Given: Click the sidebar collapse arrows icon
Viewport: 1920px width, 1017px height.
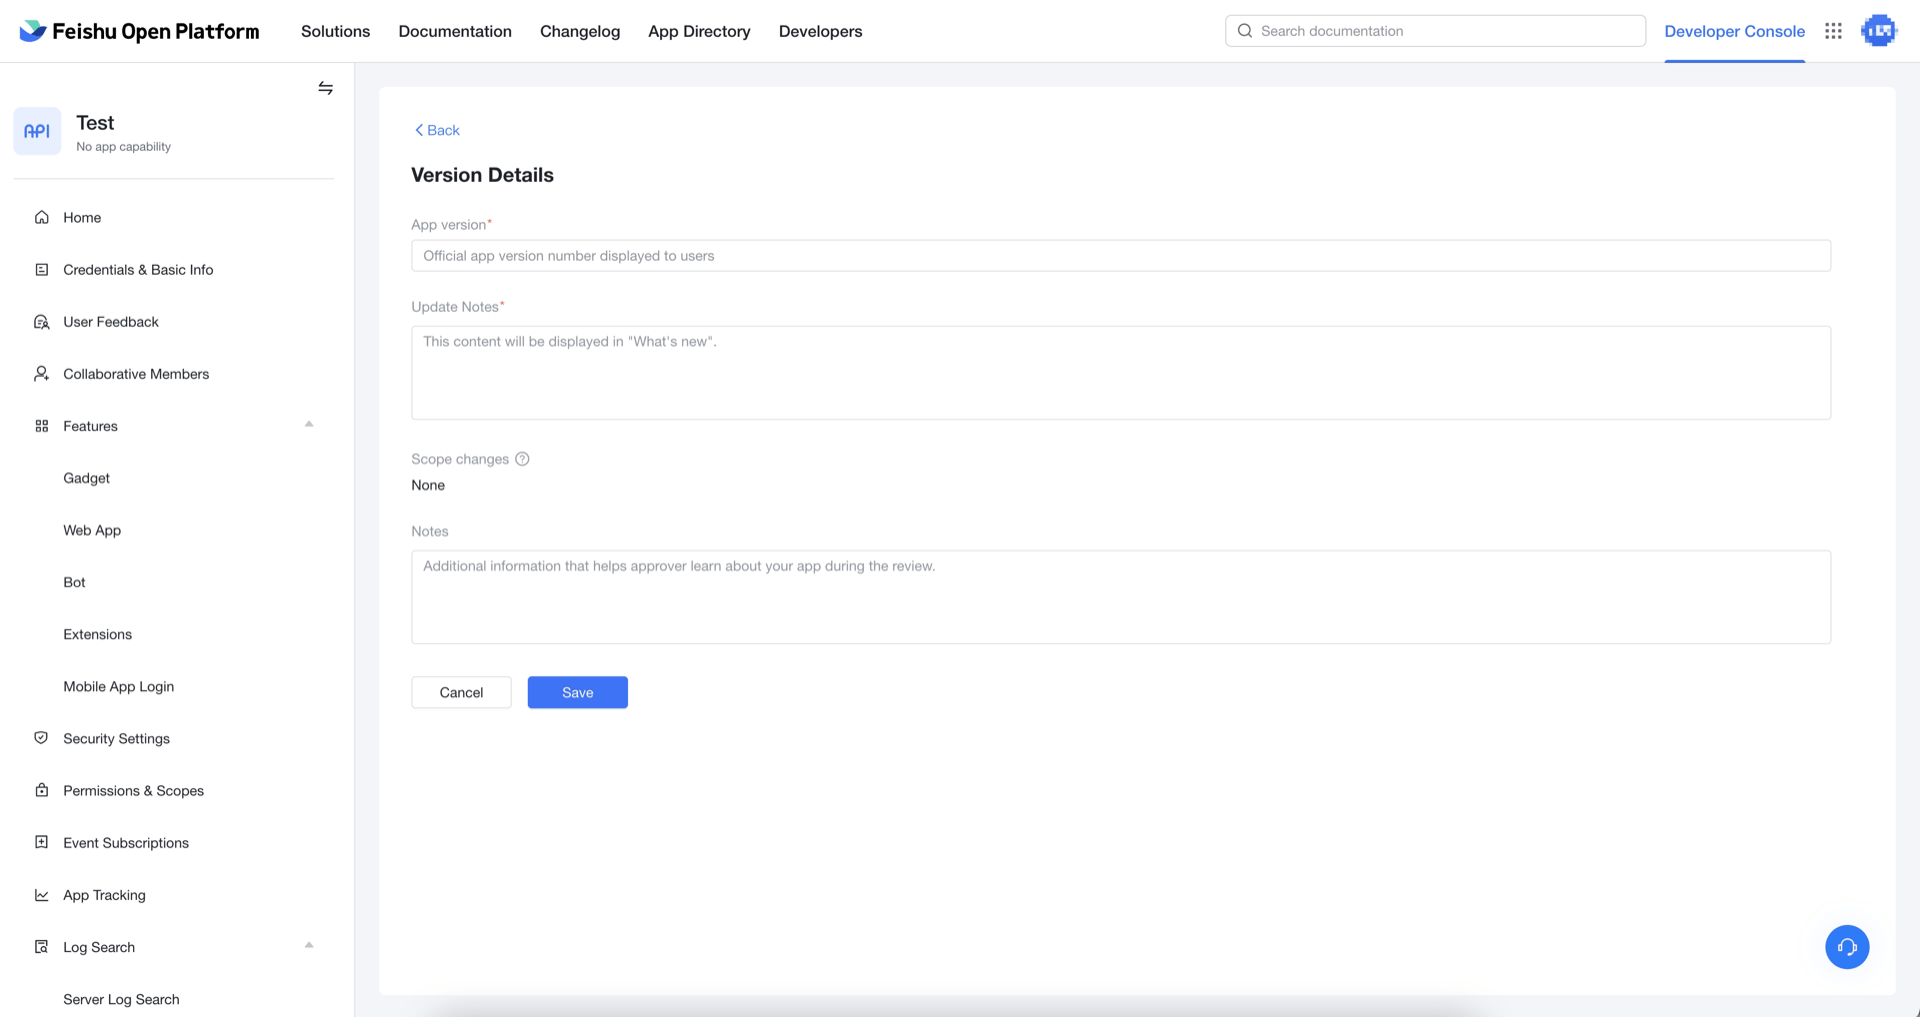Looking at the screenshot, I should (325, 88).
